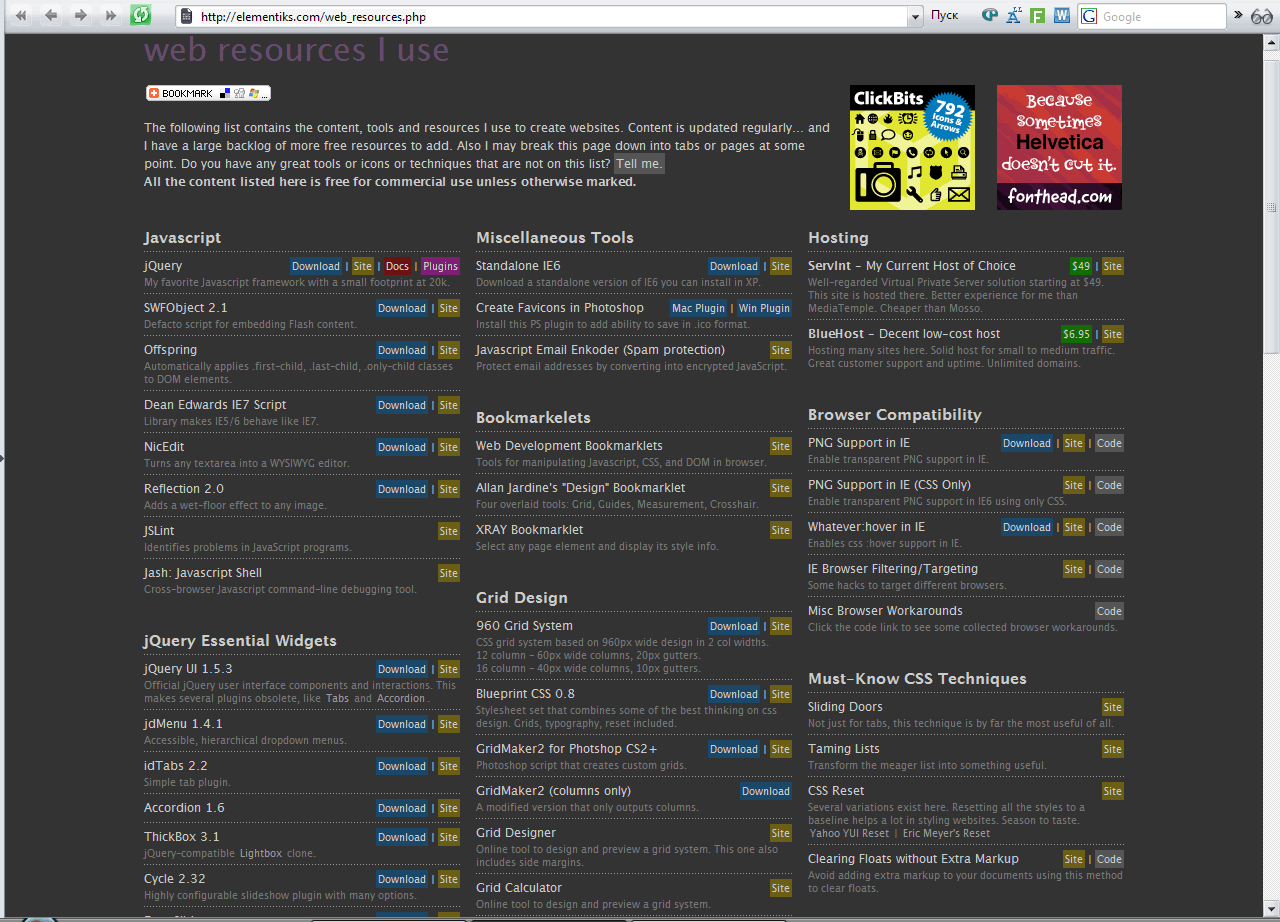
Task: Click the Google search engine icon
Action: [x=1089, y=16]
